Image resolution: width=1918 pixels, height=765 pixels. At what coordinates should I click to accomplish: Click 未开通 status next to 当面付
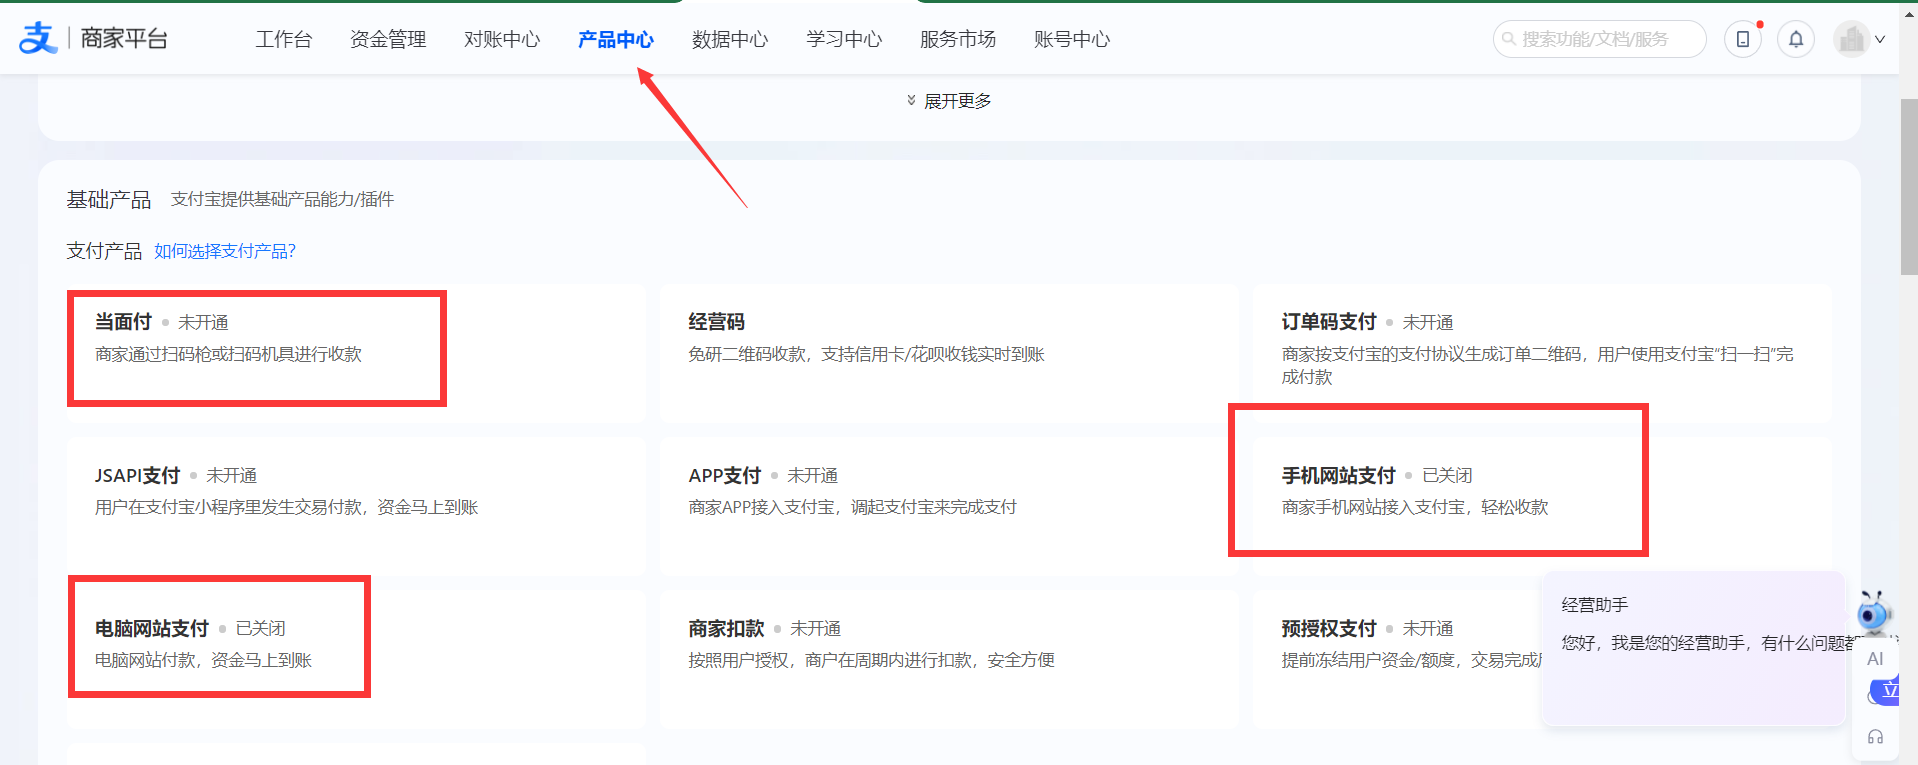[x=203, y=322]
